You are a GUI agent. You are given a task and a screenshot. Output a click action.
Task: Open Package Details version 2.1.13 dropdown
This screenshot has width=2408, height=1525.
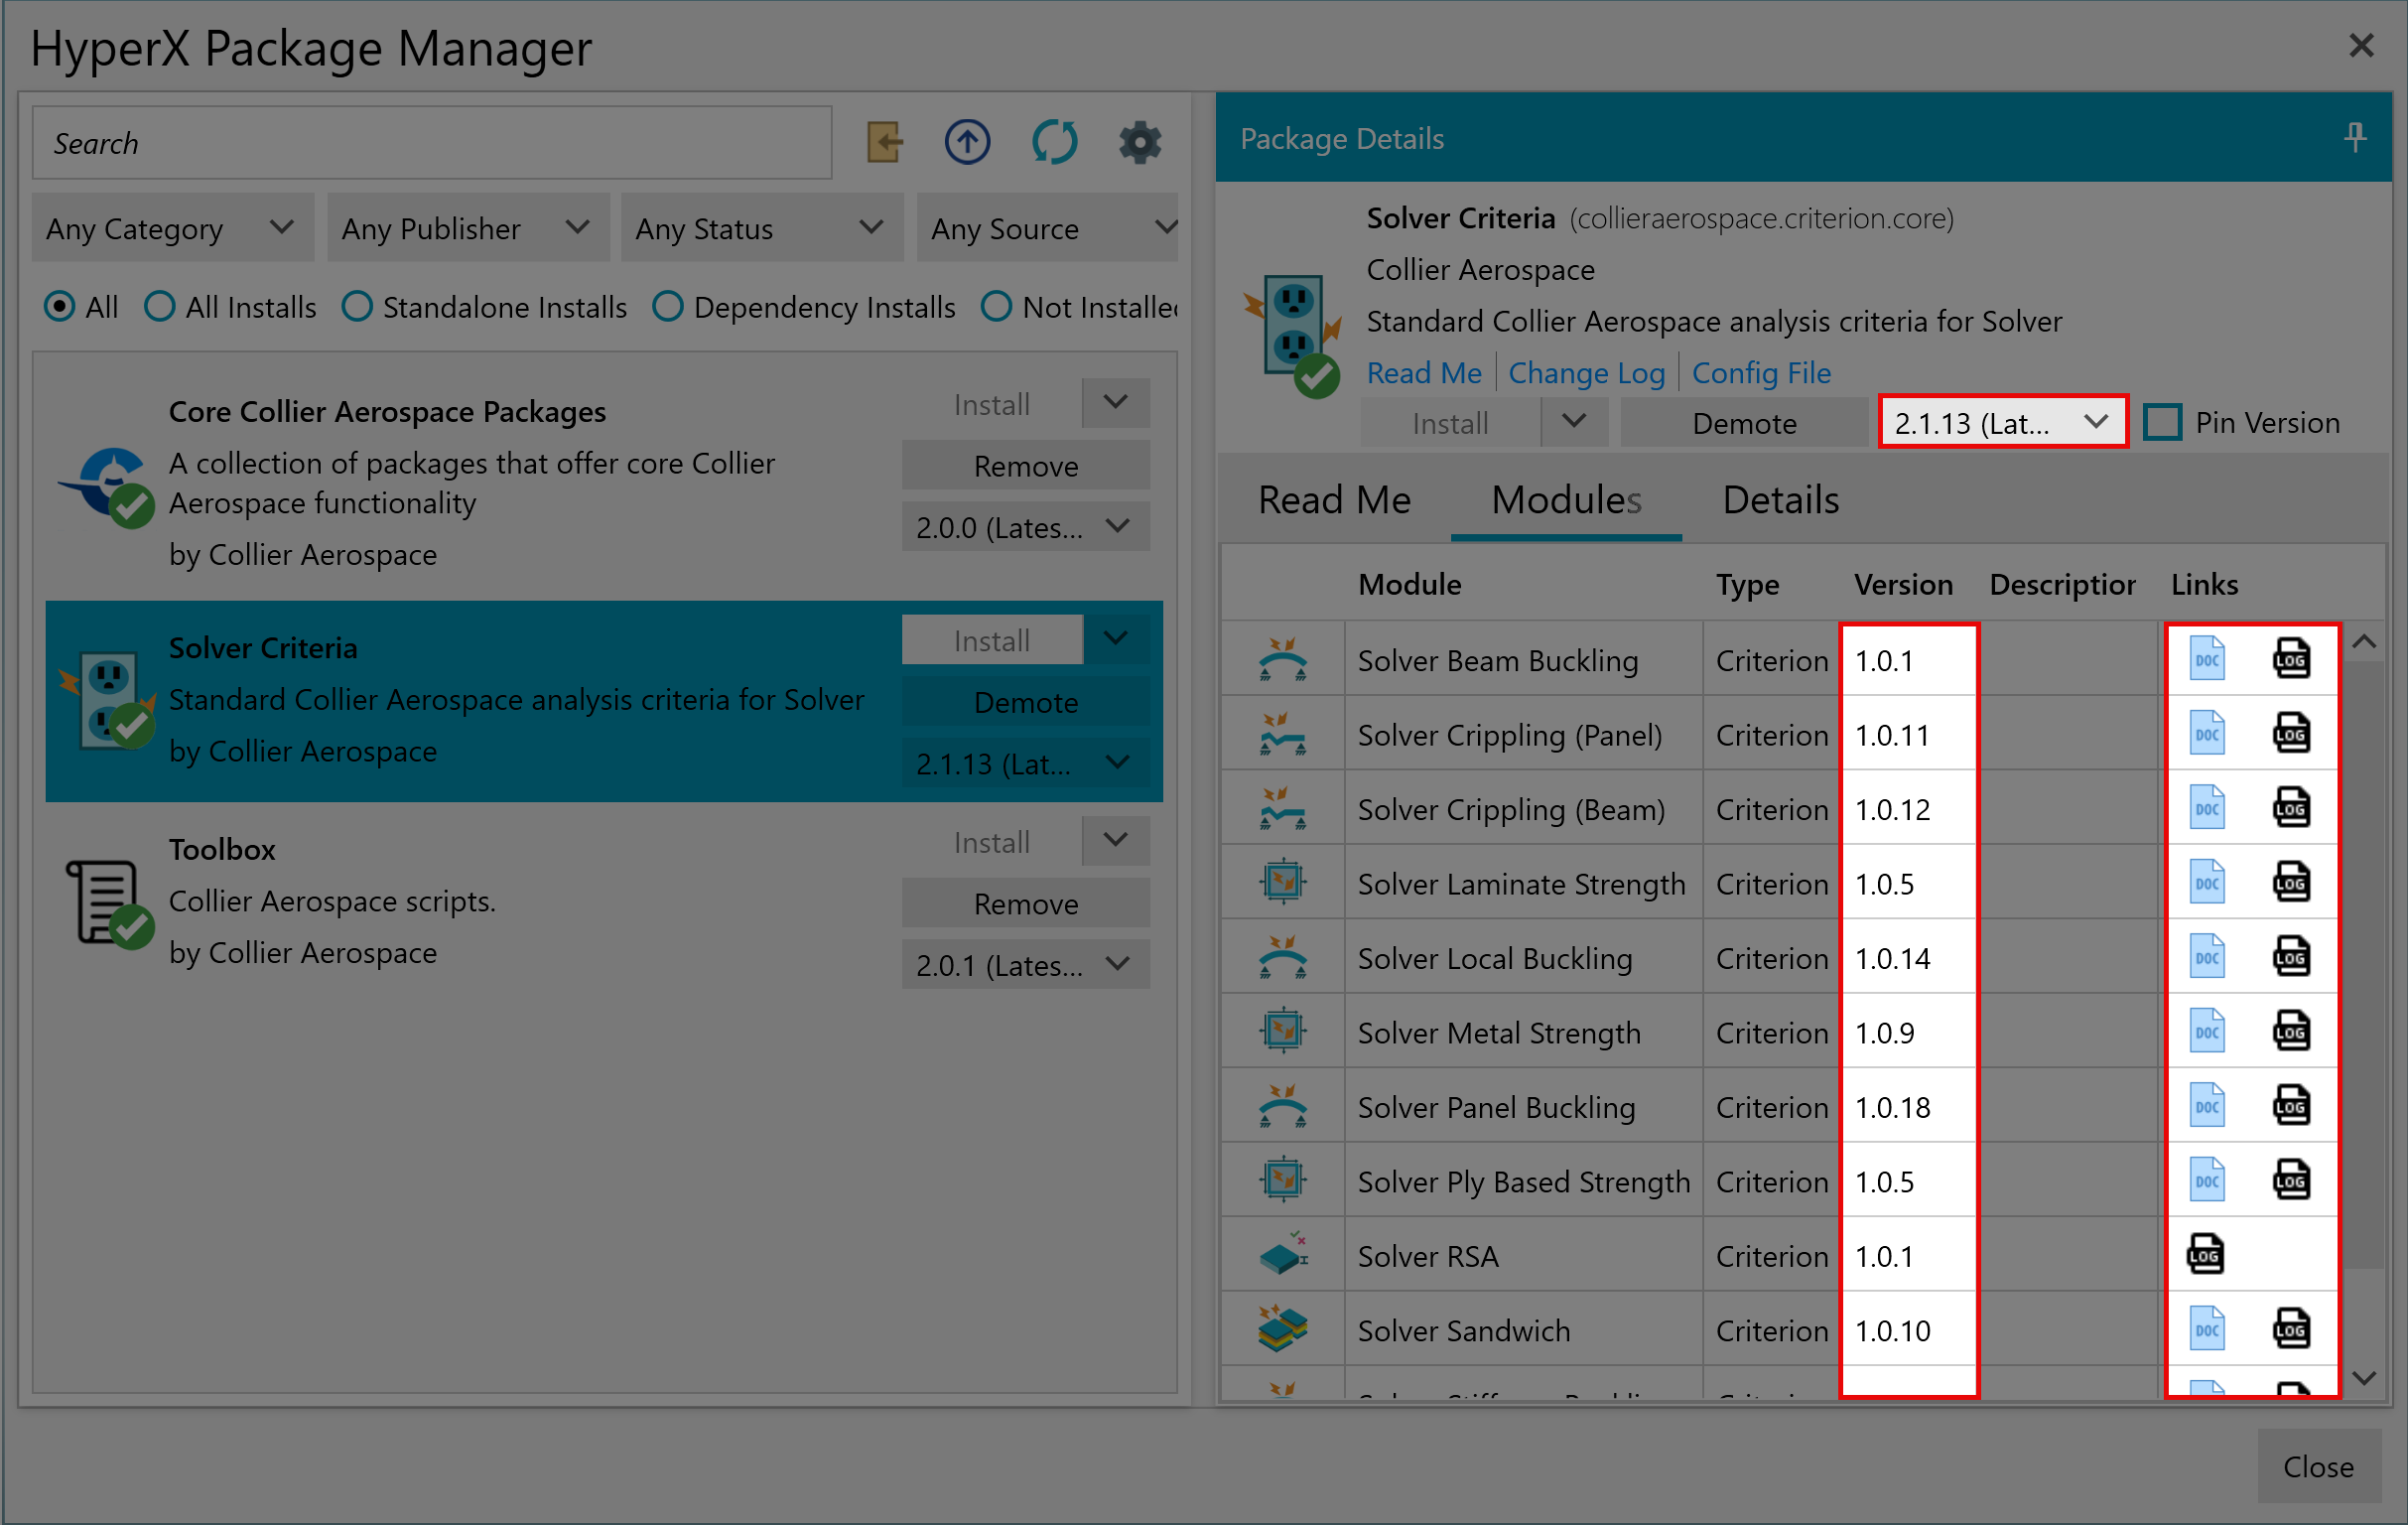point(2002,423)
